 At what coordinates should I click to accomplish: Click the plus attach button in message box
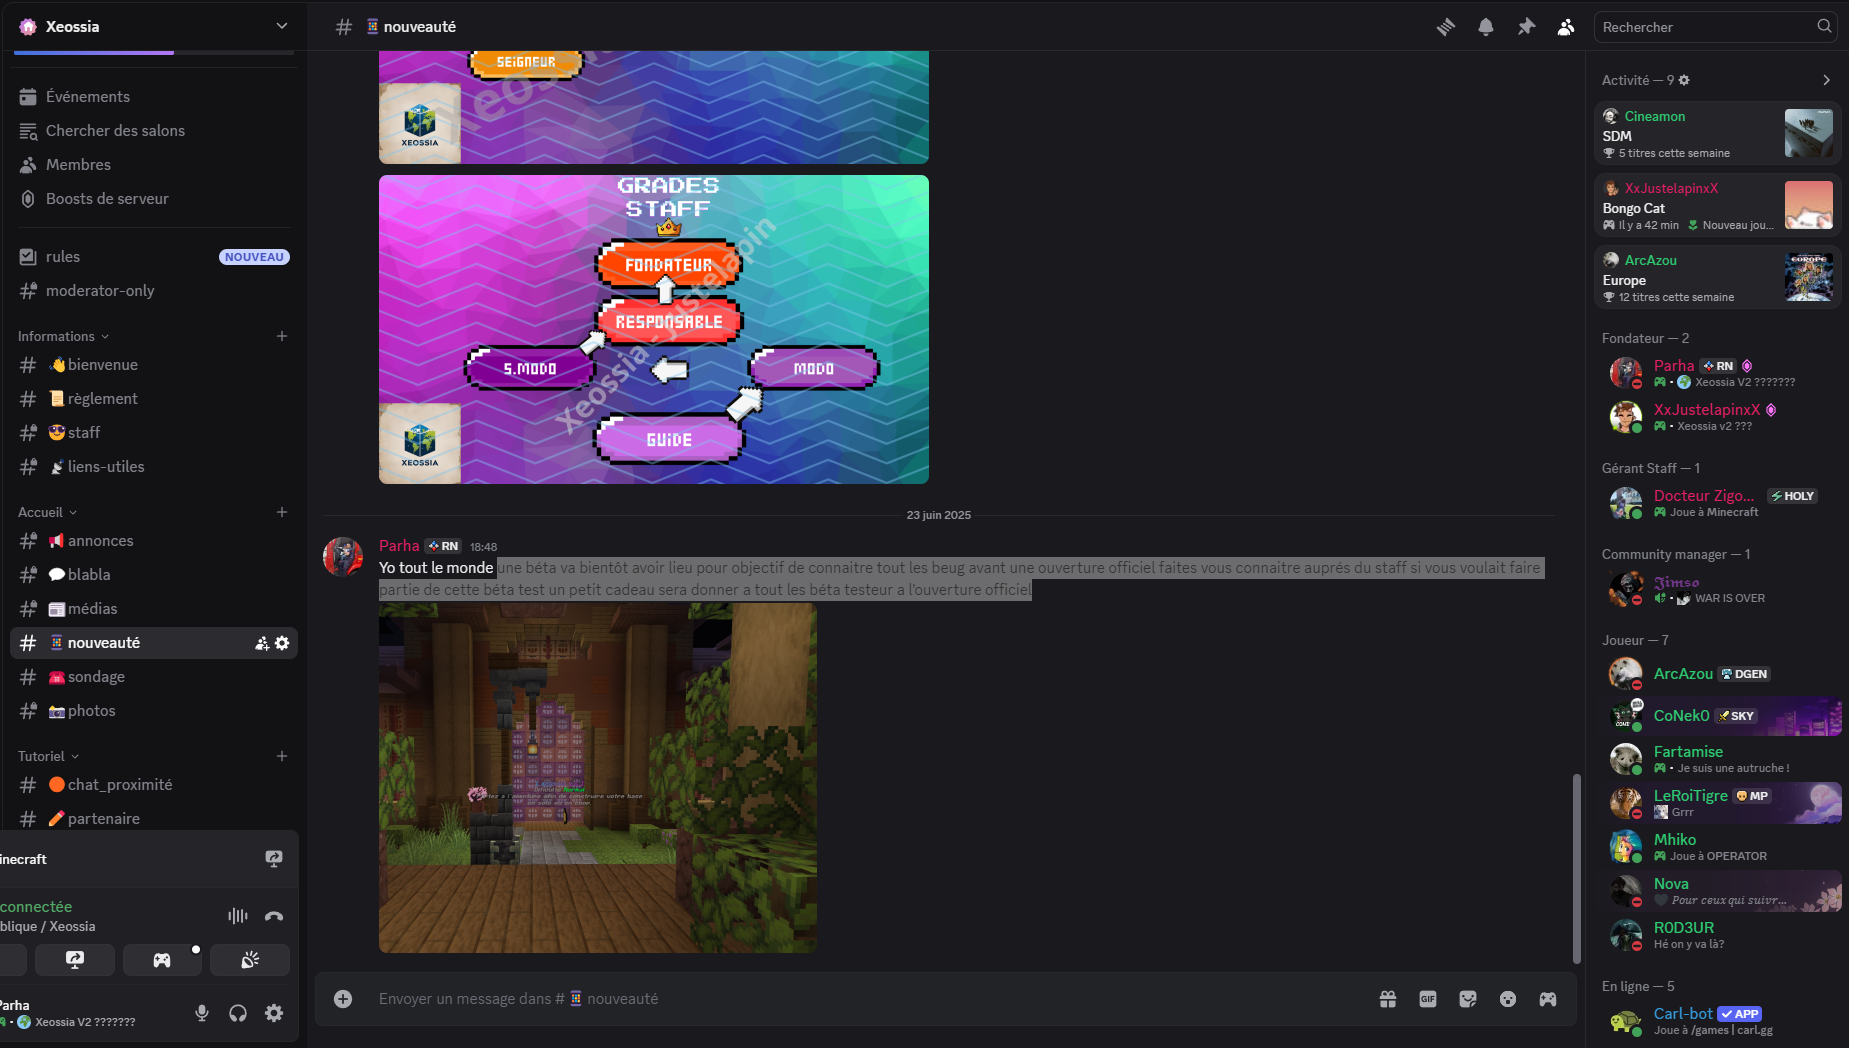pos(343,999)
